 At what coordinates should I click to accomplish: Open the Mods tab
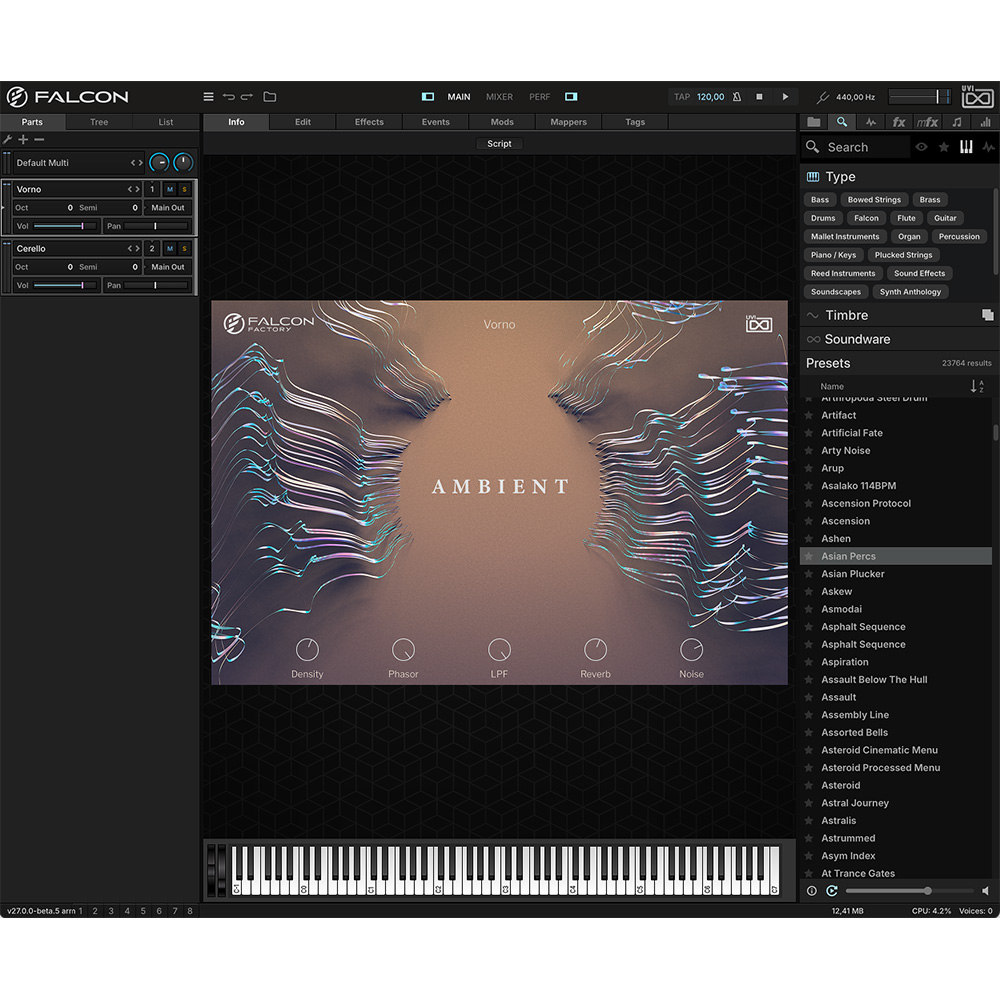[502, 122]
